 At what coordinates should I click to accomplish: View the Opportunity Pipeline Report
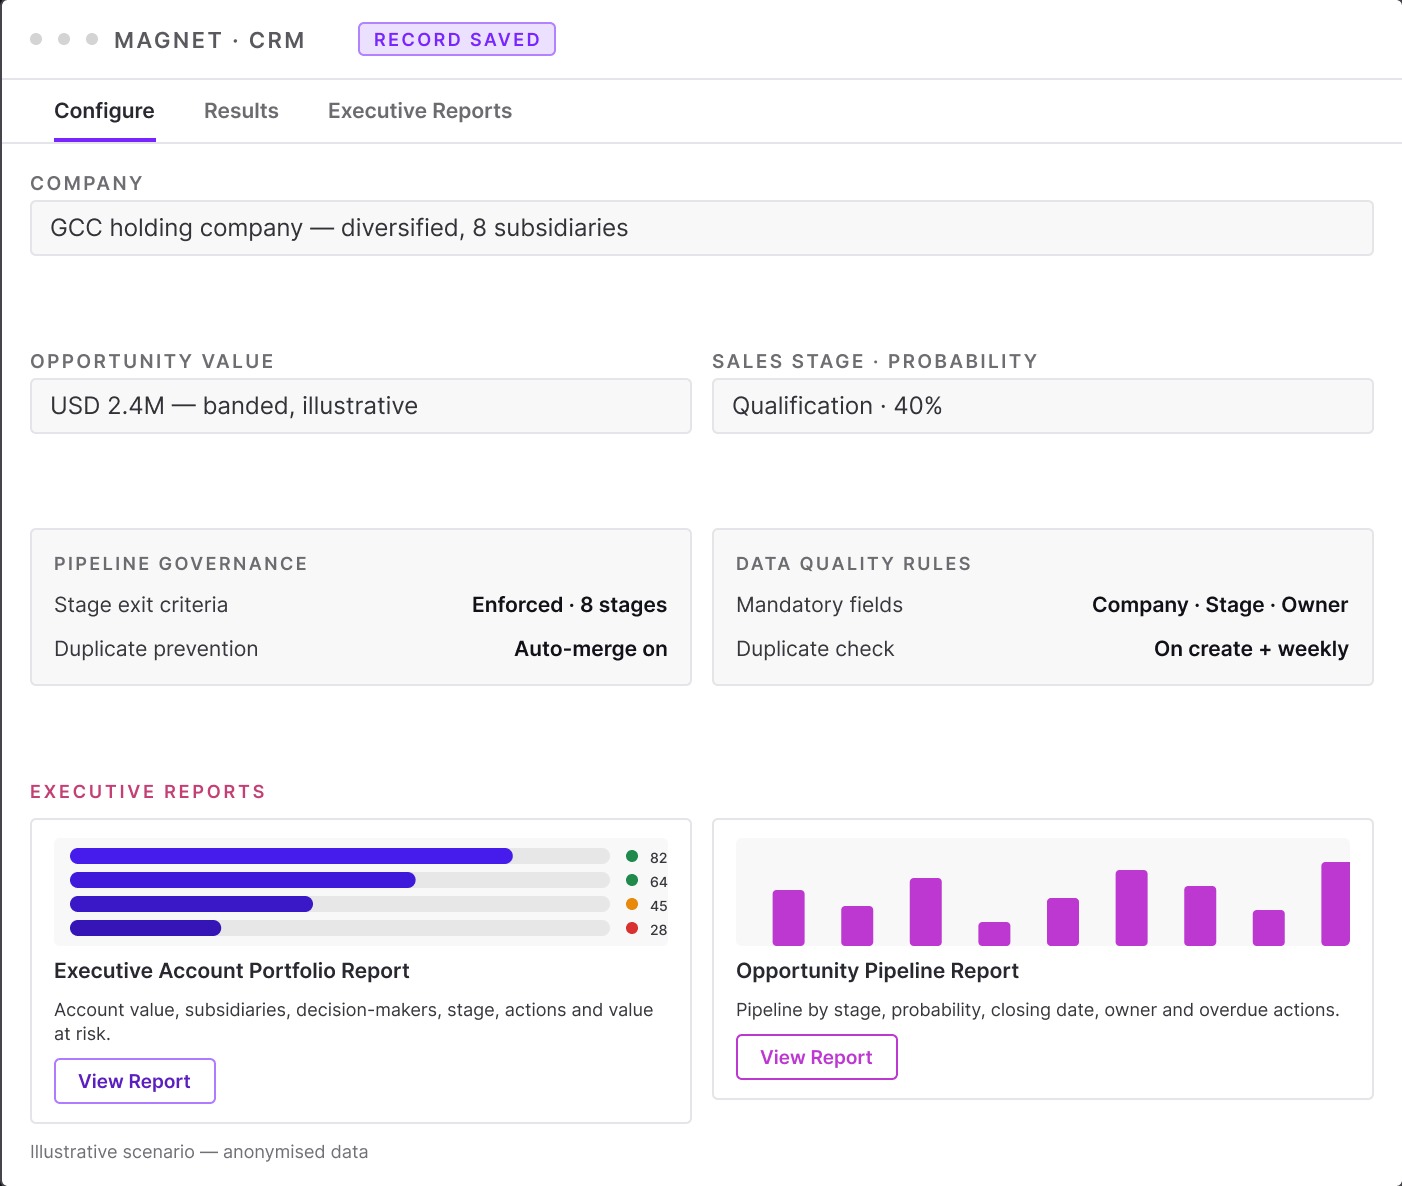click(817, 1057)
